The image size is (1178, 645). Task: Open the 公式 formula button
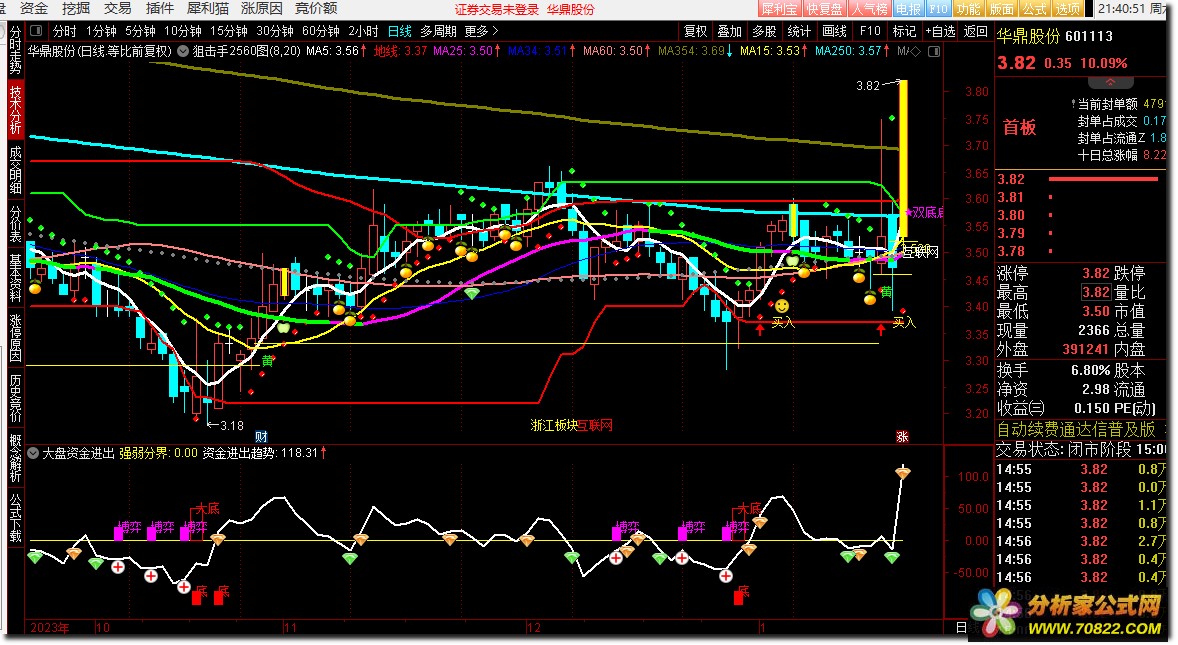click(1035, 9)
